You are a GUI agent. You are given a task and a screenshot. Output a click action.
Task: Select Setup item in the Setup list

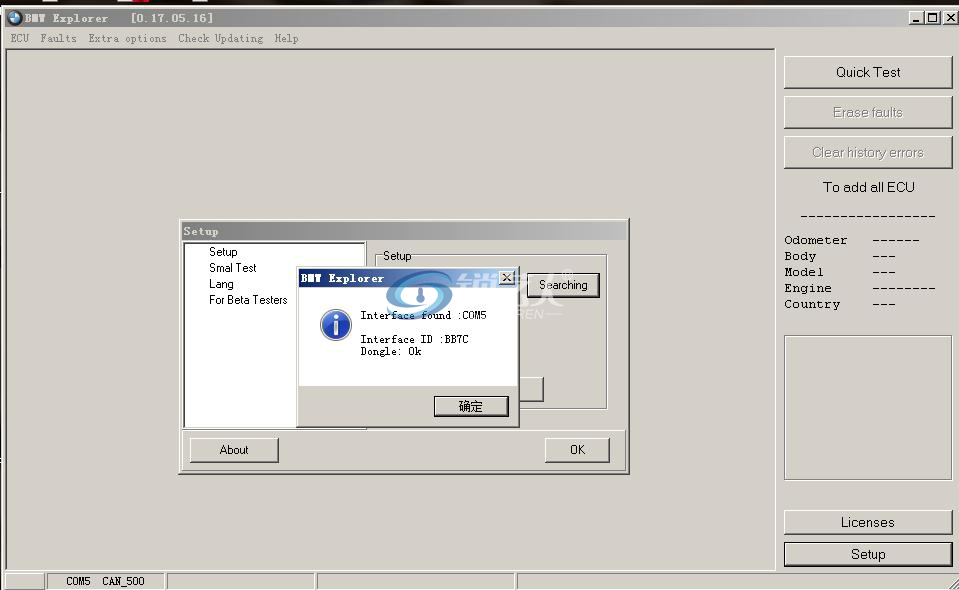pos(223,252)
